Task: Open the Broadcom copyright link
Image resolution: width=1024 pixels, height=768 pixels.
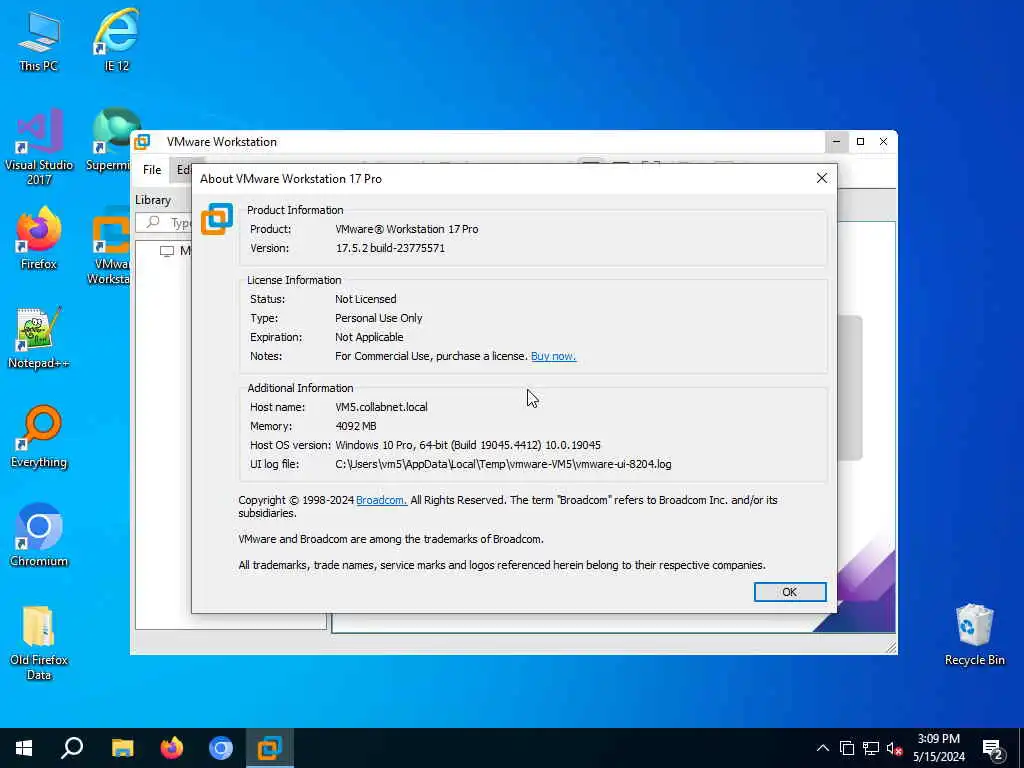Action: (381, 500)
